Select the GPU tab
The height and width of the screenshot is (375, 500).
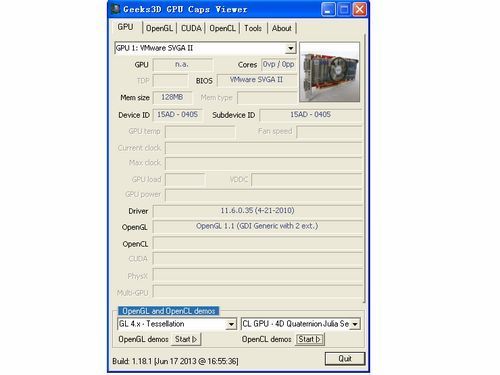(x=125, y=27)
